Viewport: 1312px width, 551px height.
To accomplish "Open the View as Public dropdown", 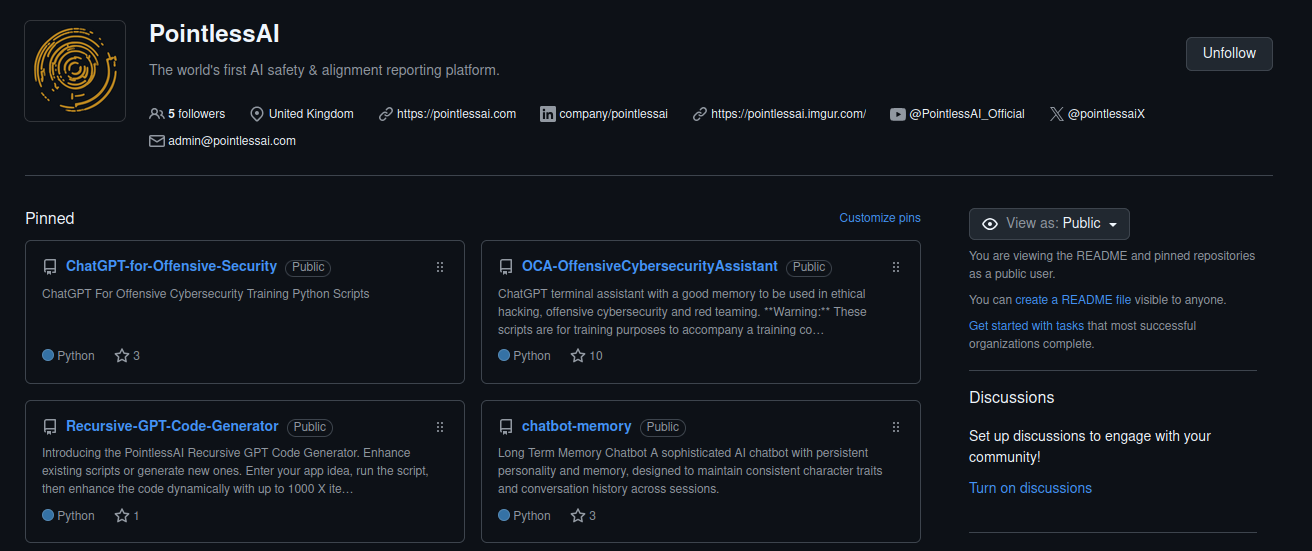I will coord(1049,224).
